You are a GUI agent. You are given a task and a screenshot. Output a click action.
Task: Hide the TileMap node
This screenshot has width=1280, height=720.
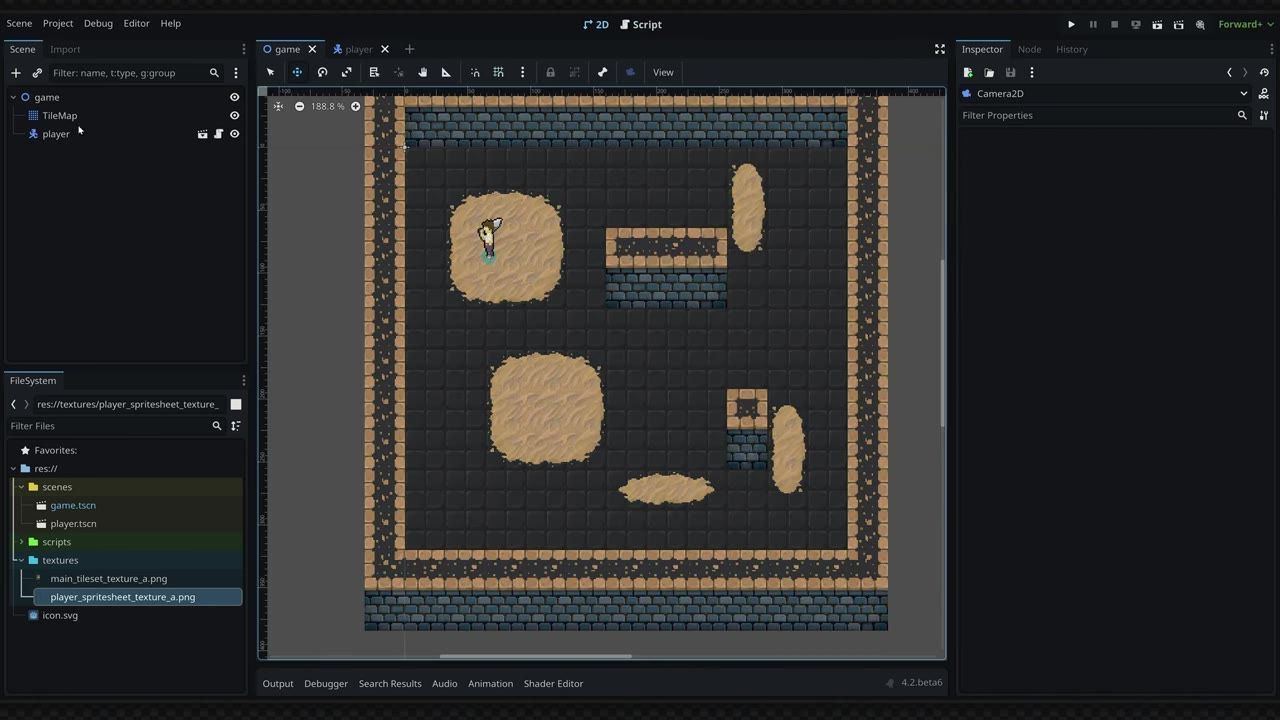click(235, 116)
